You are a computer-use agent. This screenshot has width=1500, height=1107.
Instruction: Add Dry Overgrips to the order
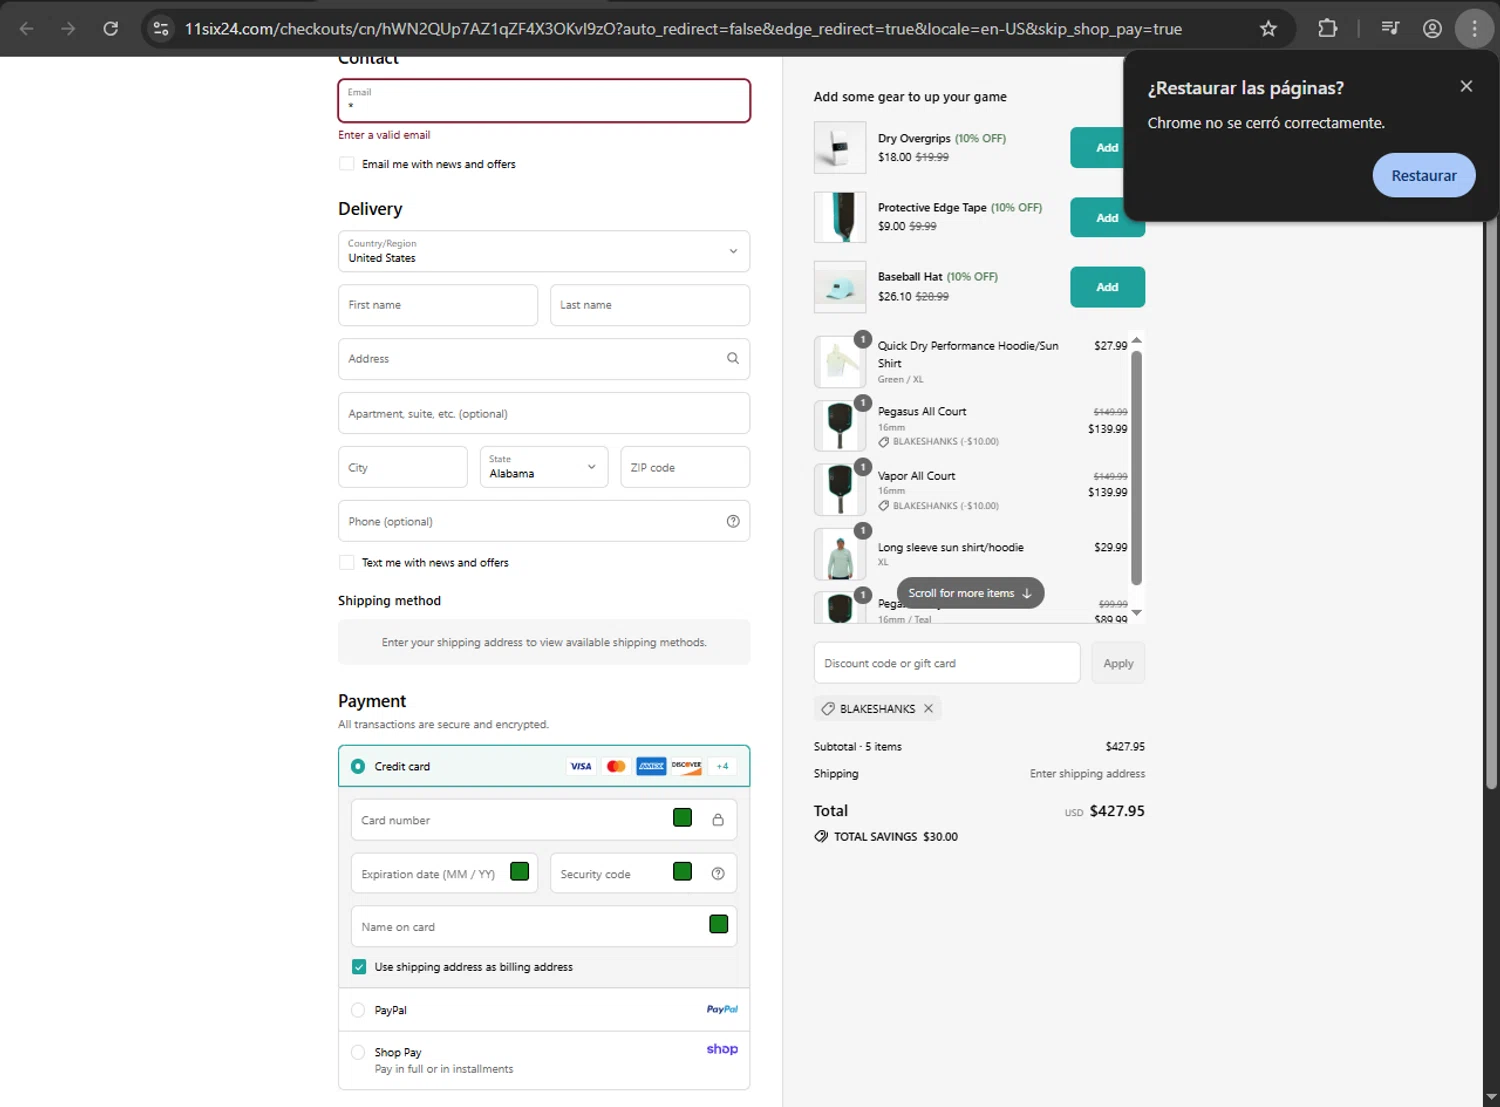click(x=1107, y=147)
